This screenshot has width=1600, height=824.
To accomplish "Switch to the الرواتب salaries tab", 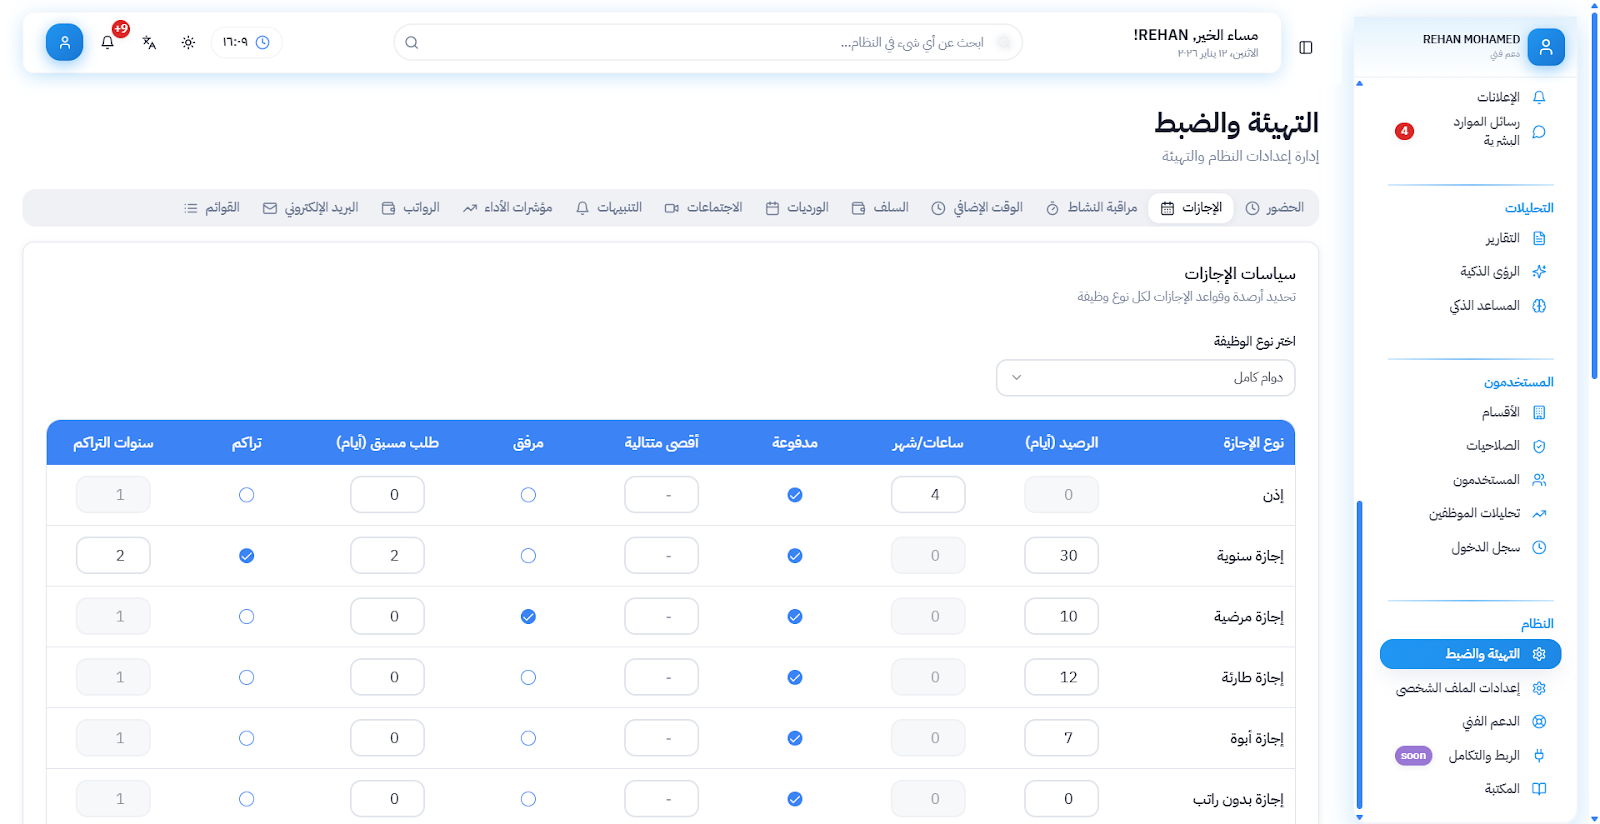I will click(411, 208).
